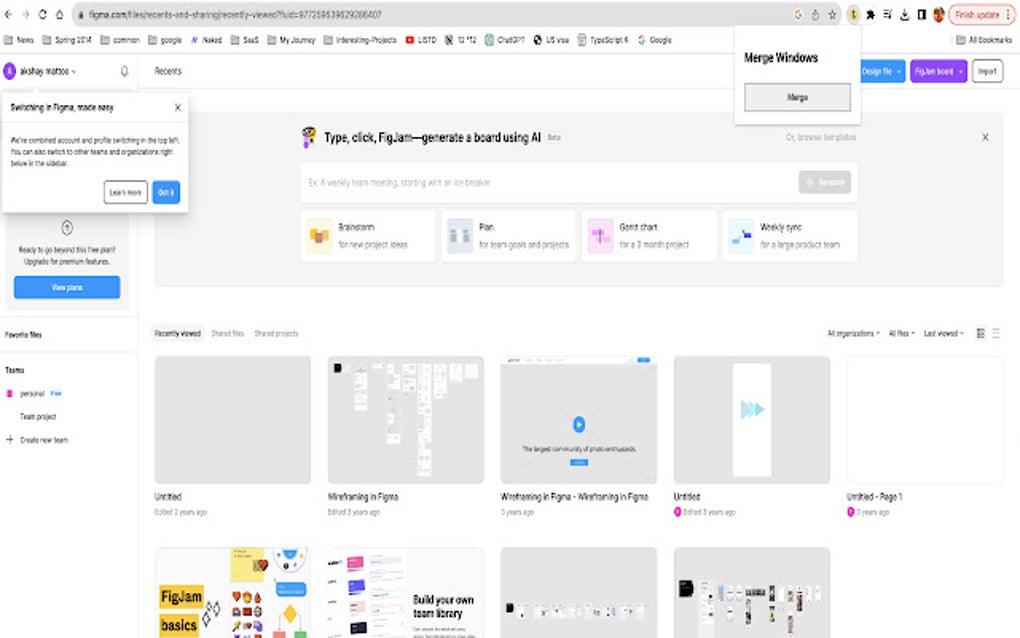
Task: Open the Interesting-Projects bookmarks folder
Action: click(360, 40)
